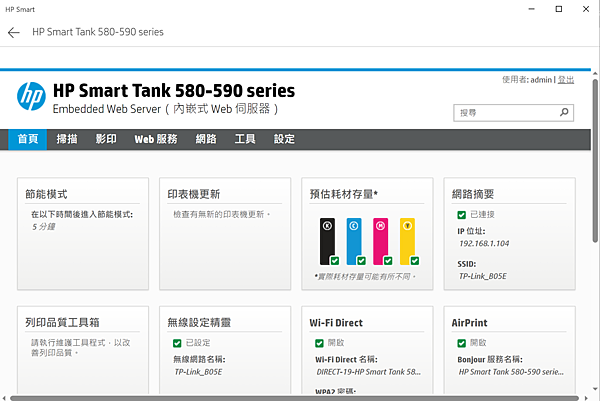600x401 pixels.
Task: Open the AirPrint card title
Action: pos(470,323)
